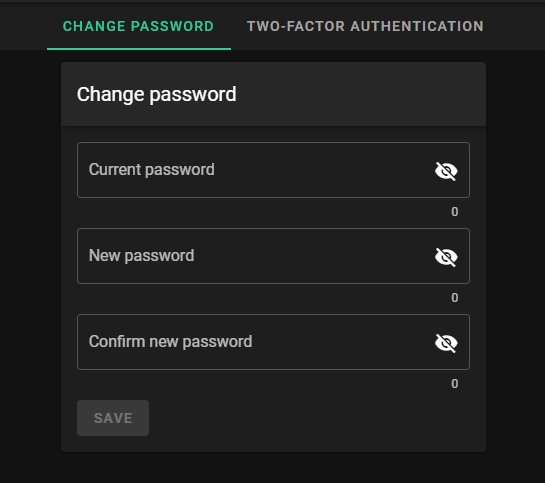Click the character counter under New password

coord(455,298)
